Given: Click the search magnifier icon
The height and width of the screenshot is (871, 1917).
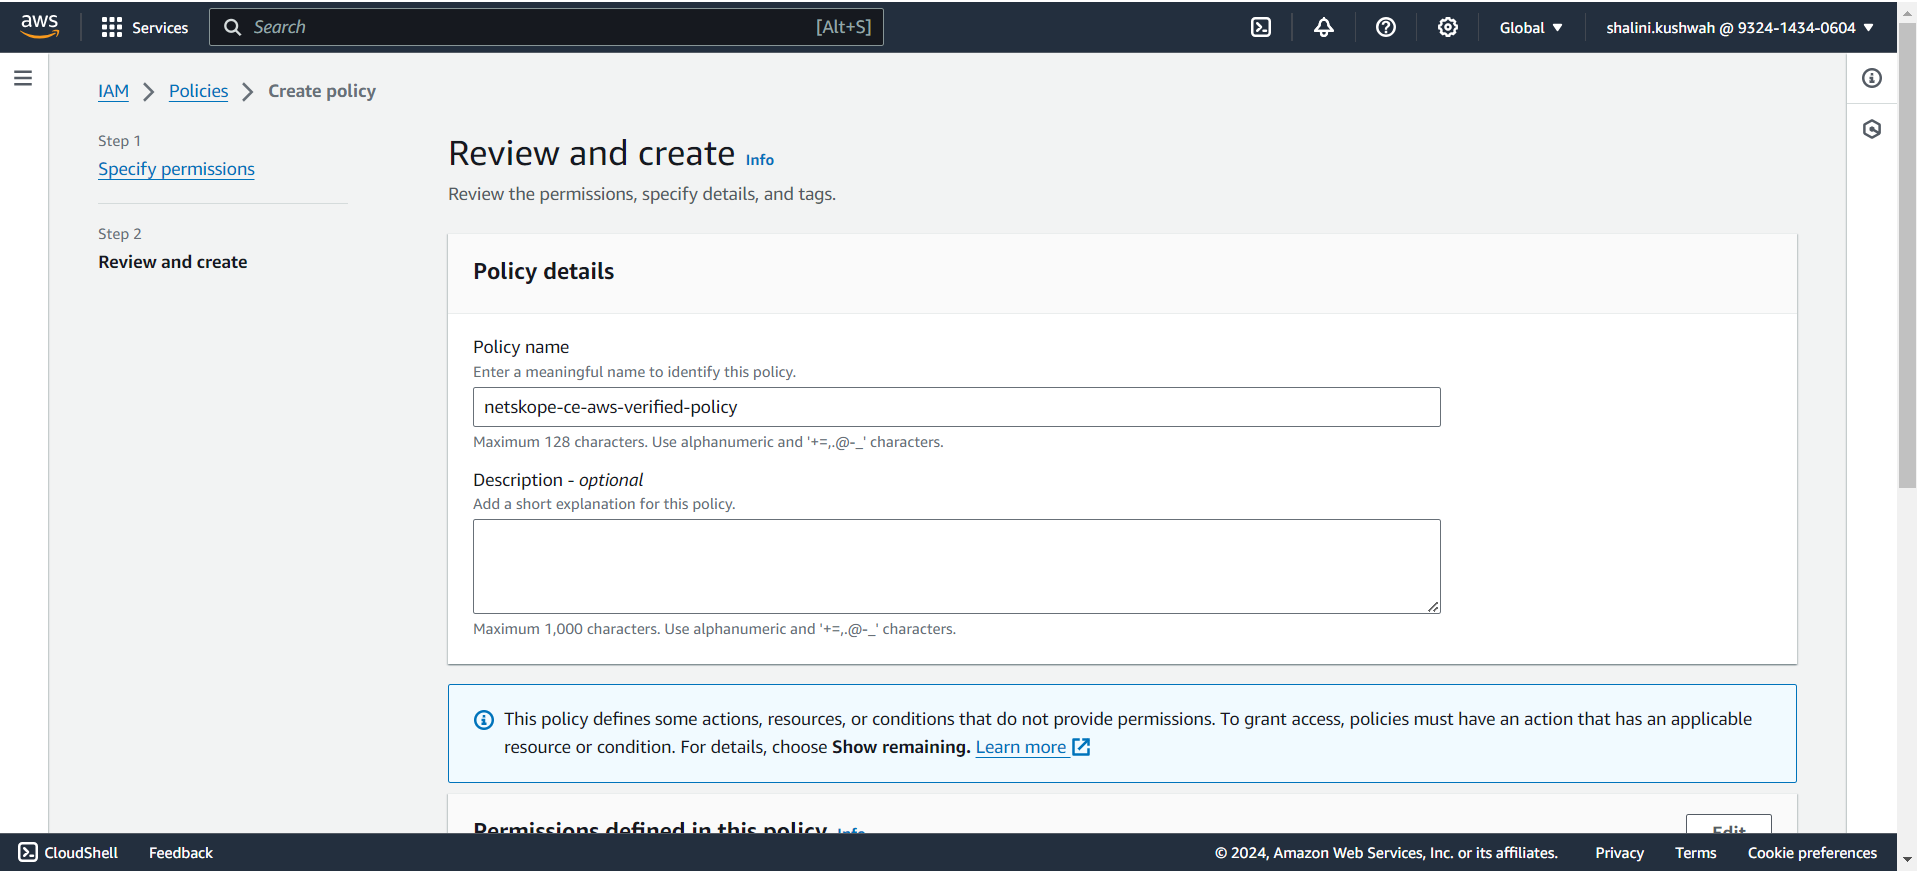Looking at the screenshot, I should click(233, 27).
